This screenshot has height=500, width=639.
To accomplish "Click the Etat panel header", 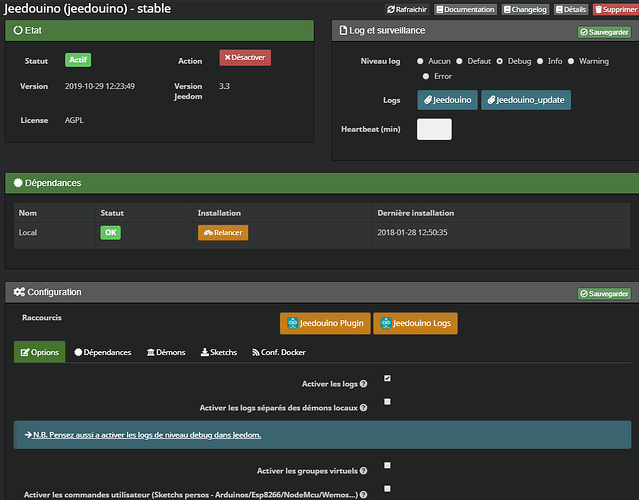I will point(159,31).
